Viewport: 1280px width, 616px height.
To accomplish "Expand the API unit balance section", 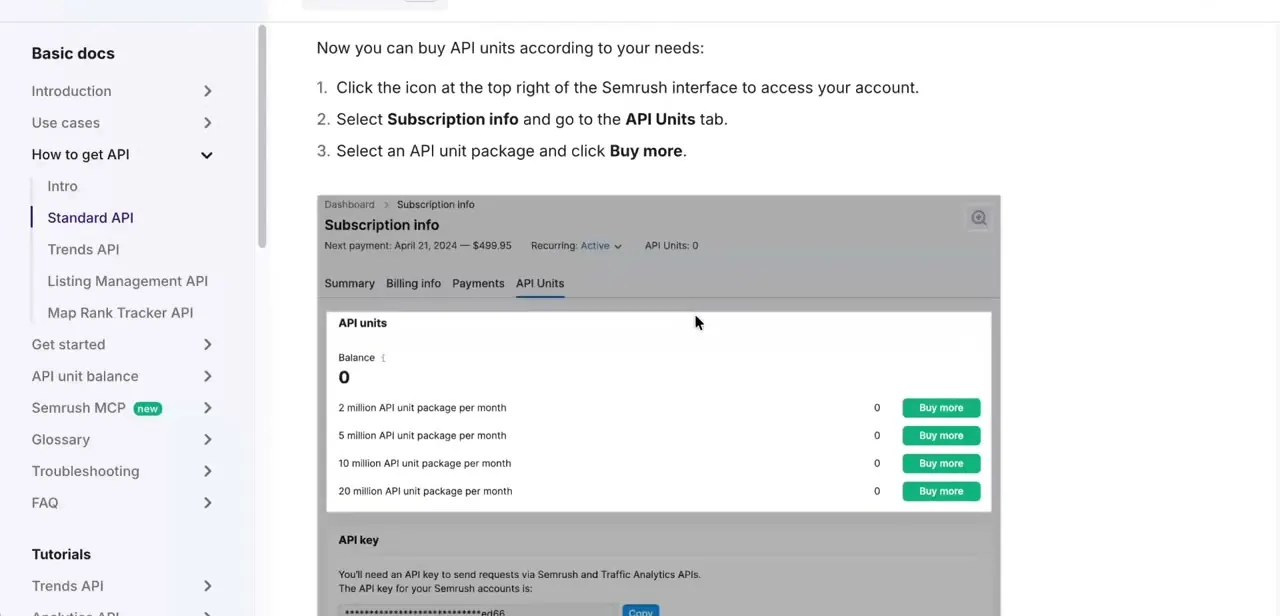I will tap(207, 377).
